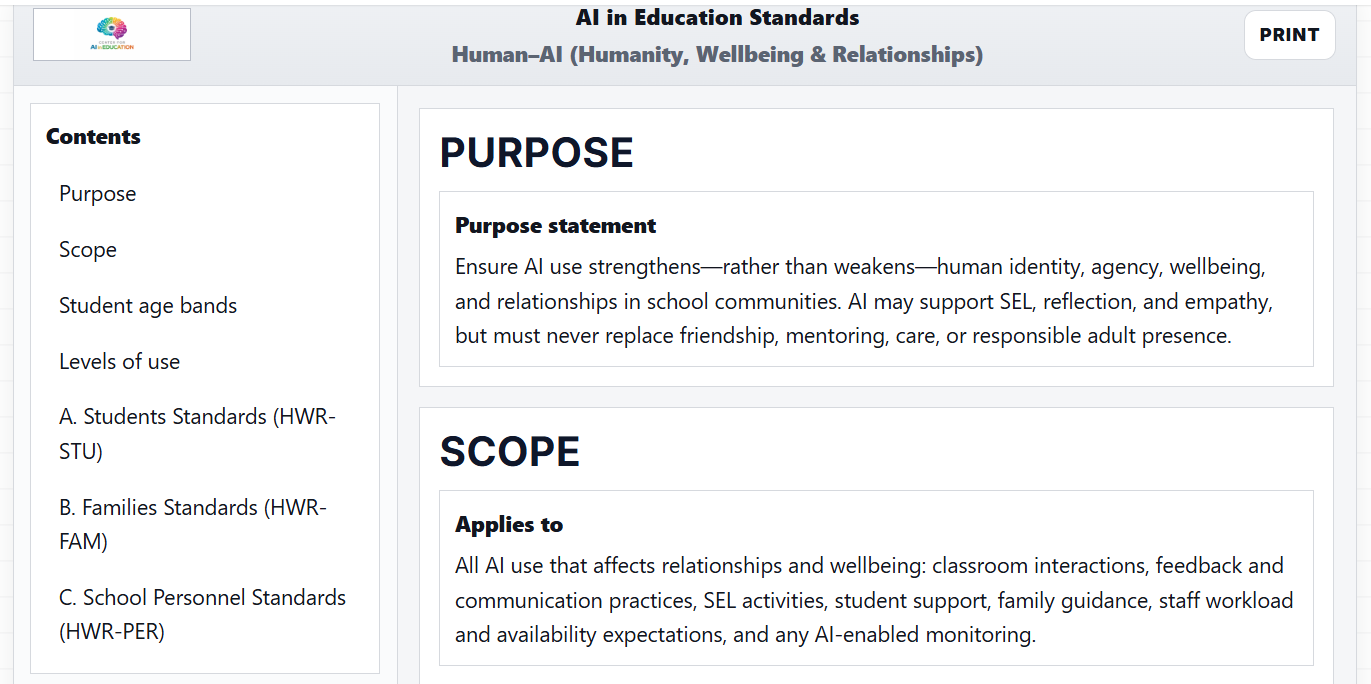Go to Student age bands section
This screenshot has width=1371, height=684.
[148, 306]
